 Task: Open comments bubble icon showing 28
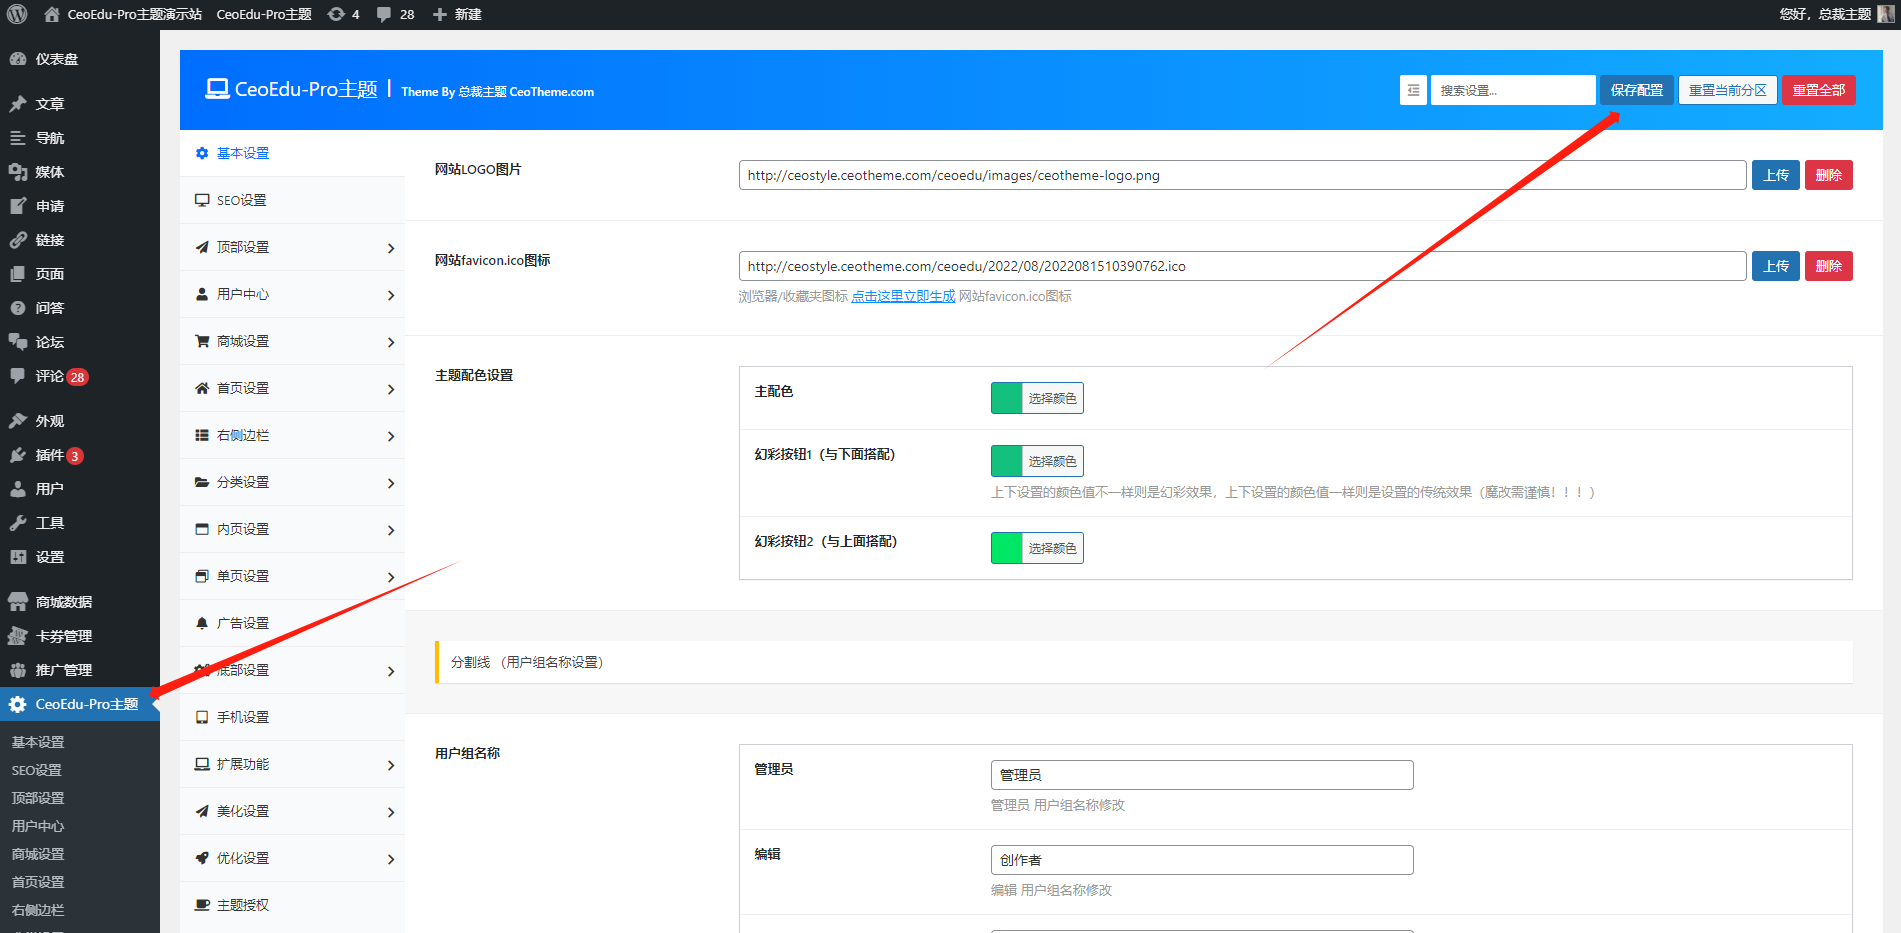(x=384, y=14)
